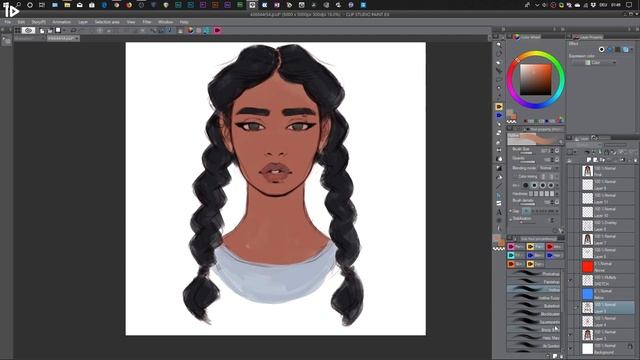
Task: Open the Window menu
Action: (165, 22)
